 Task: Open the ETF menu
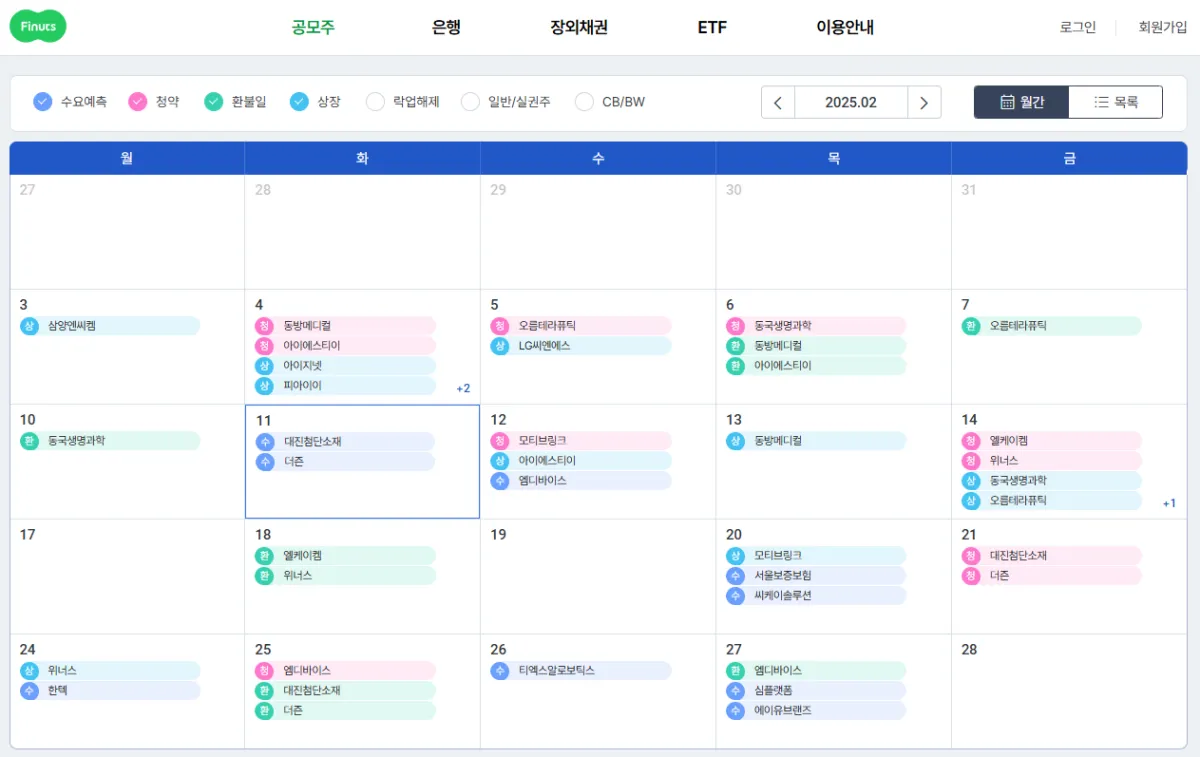[712, 27]
